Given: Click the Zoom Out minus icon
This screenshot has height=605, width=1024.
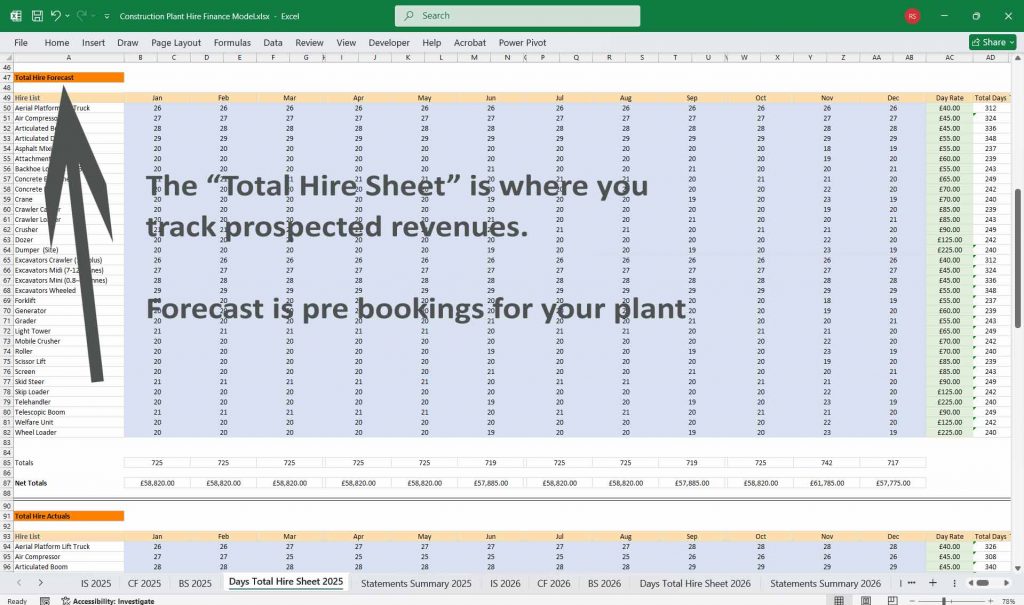Looking at the screenshot, I should click(912, 599).
